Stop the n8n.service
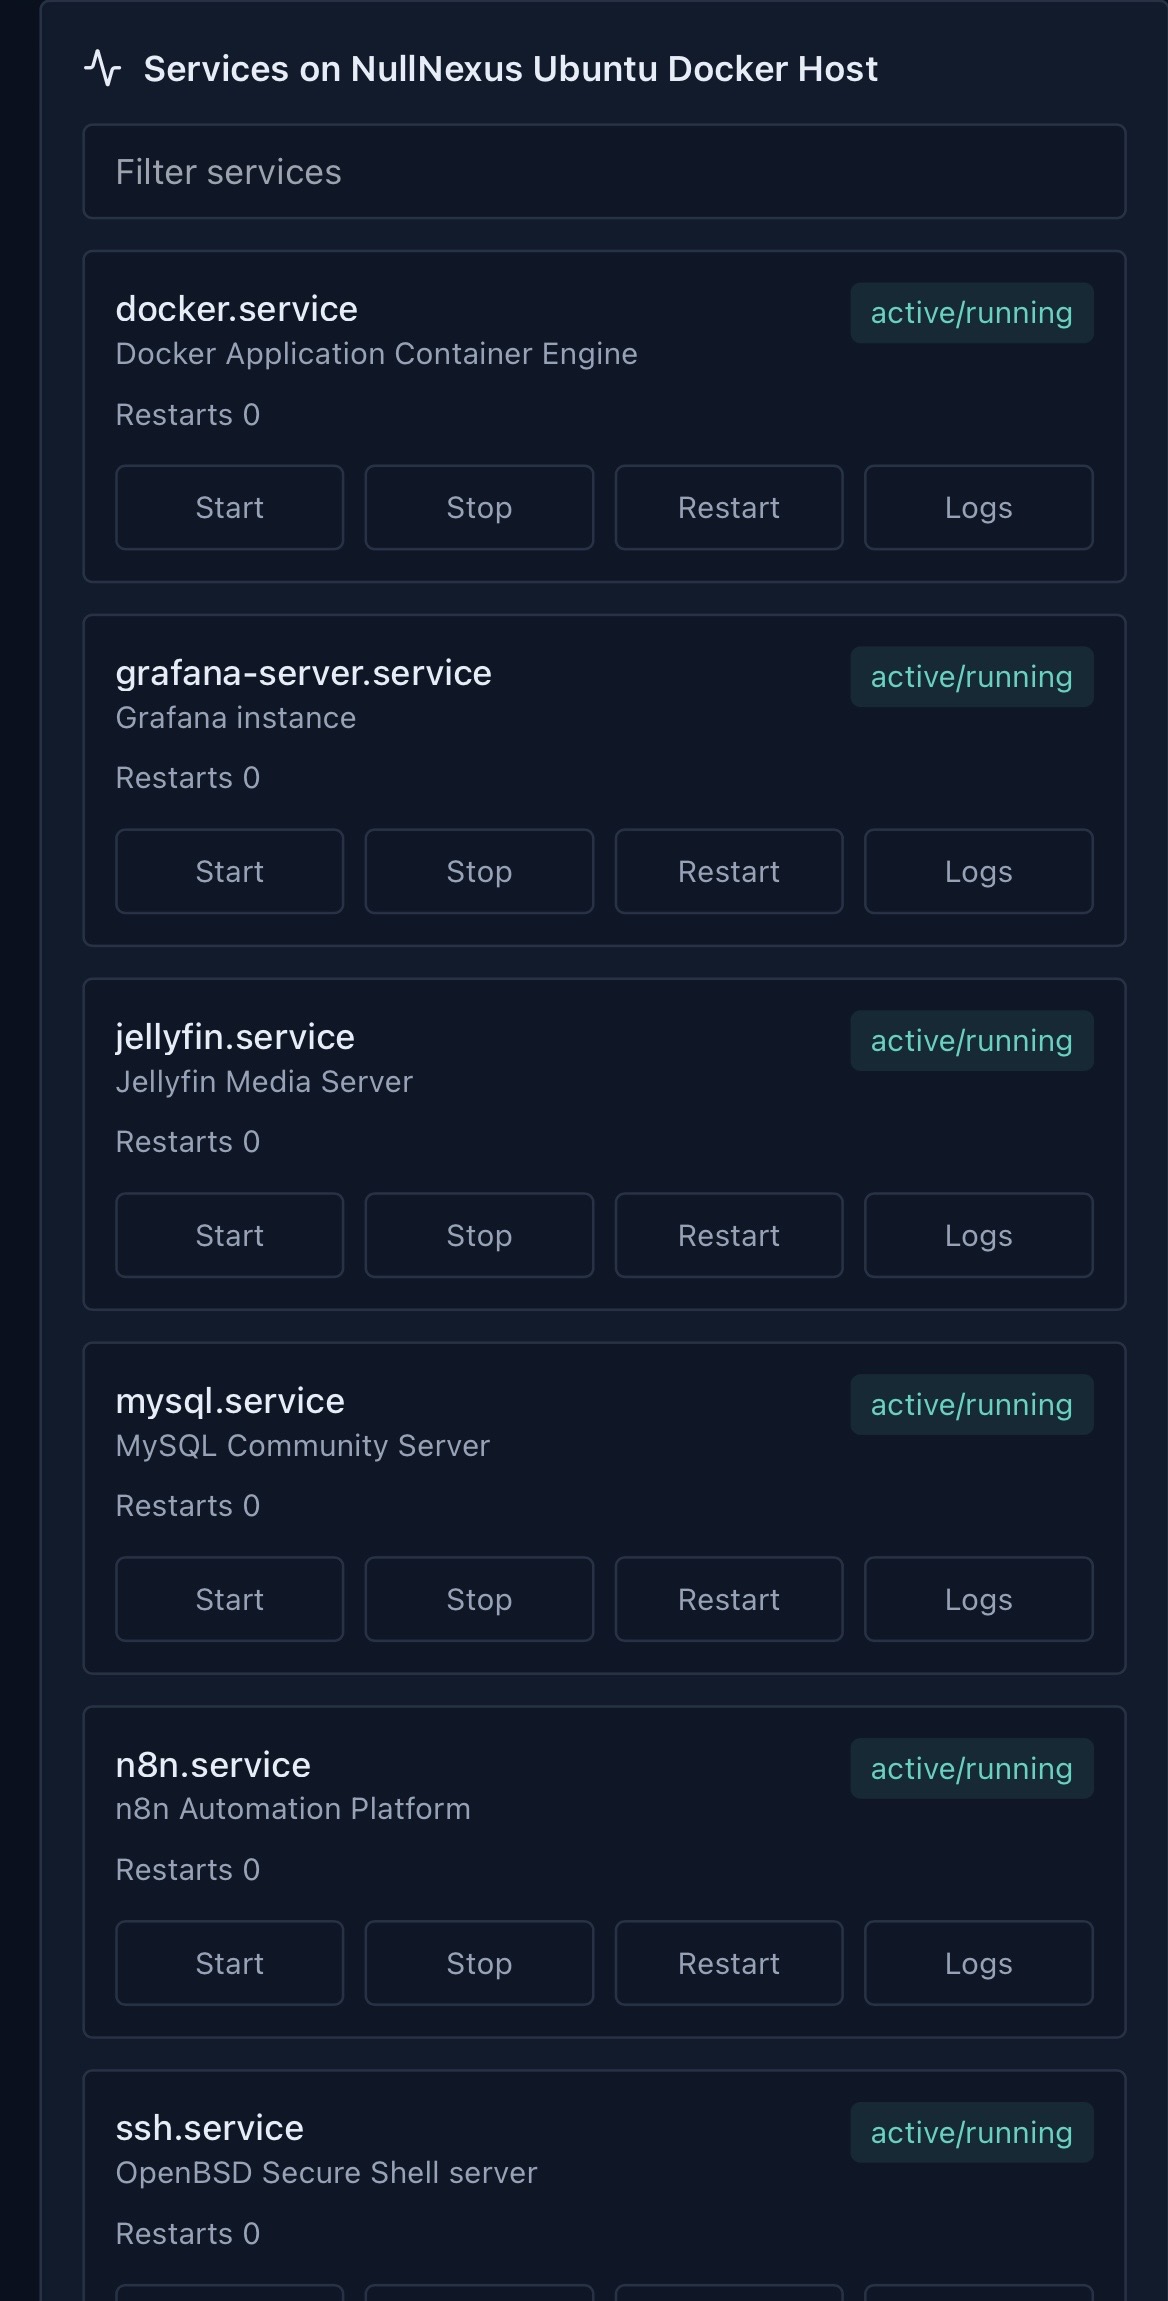 point(479,1963)
